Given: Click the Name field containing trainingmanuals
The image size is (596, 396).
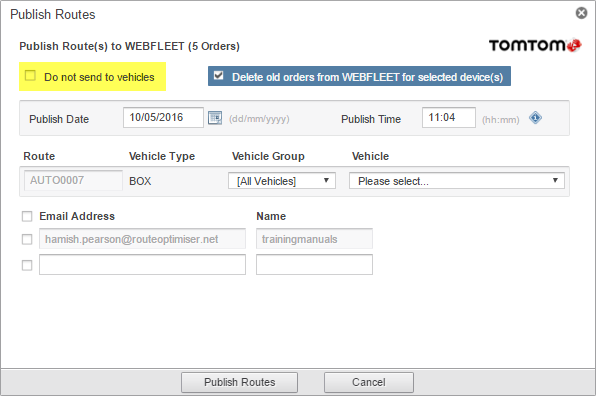Looking at the screenshot, I should click(314, 239).
